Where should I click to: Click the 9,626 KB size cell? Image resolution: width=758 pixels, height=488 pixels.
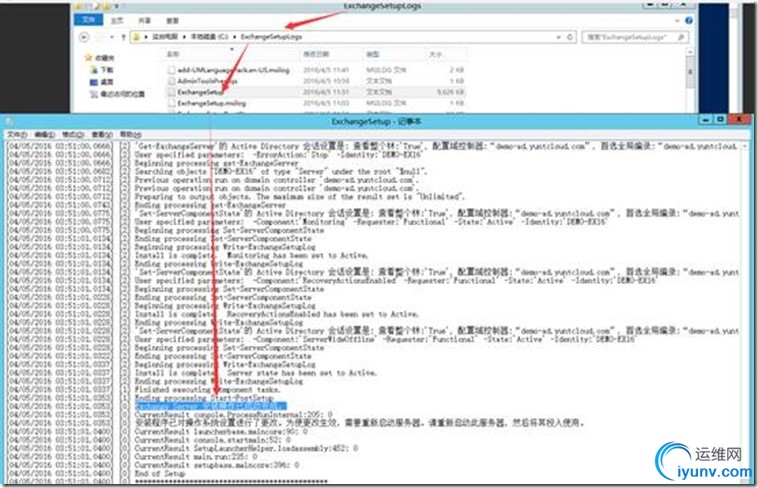(451, 92)
